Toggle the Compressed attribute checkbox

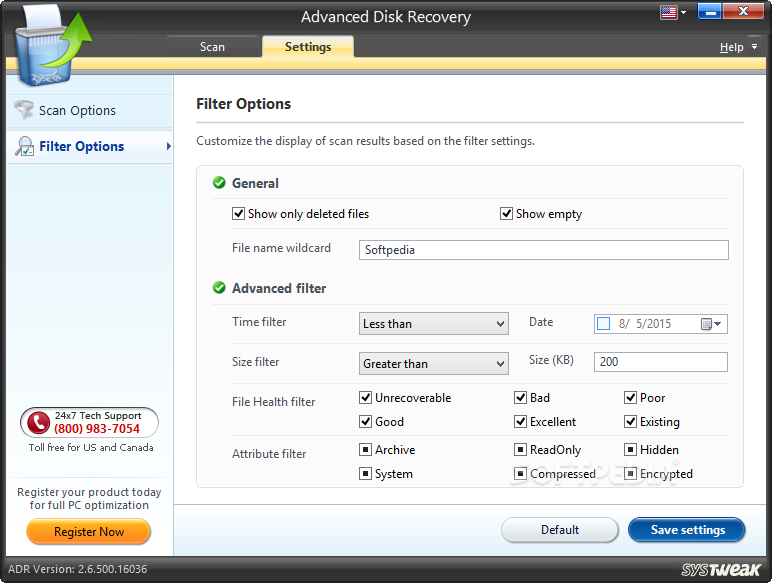(520, 474)
